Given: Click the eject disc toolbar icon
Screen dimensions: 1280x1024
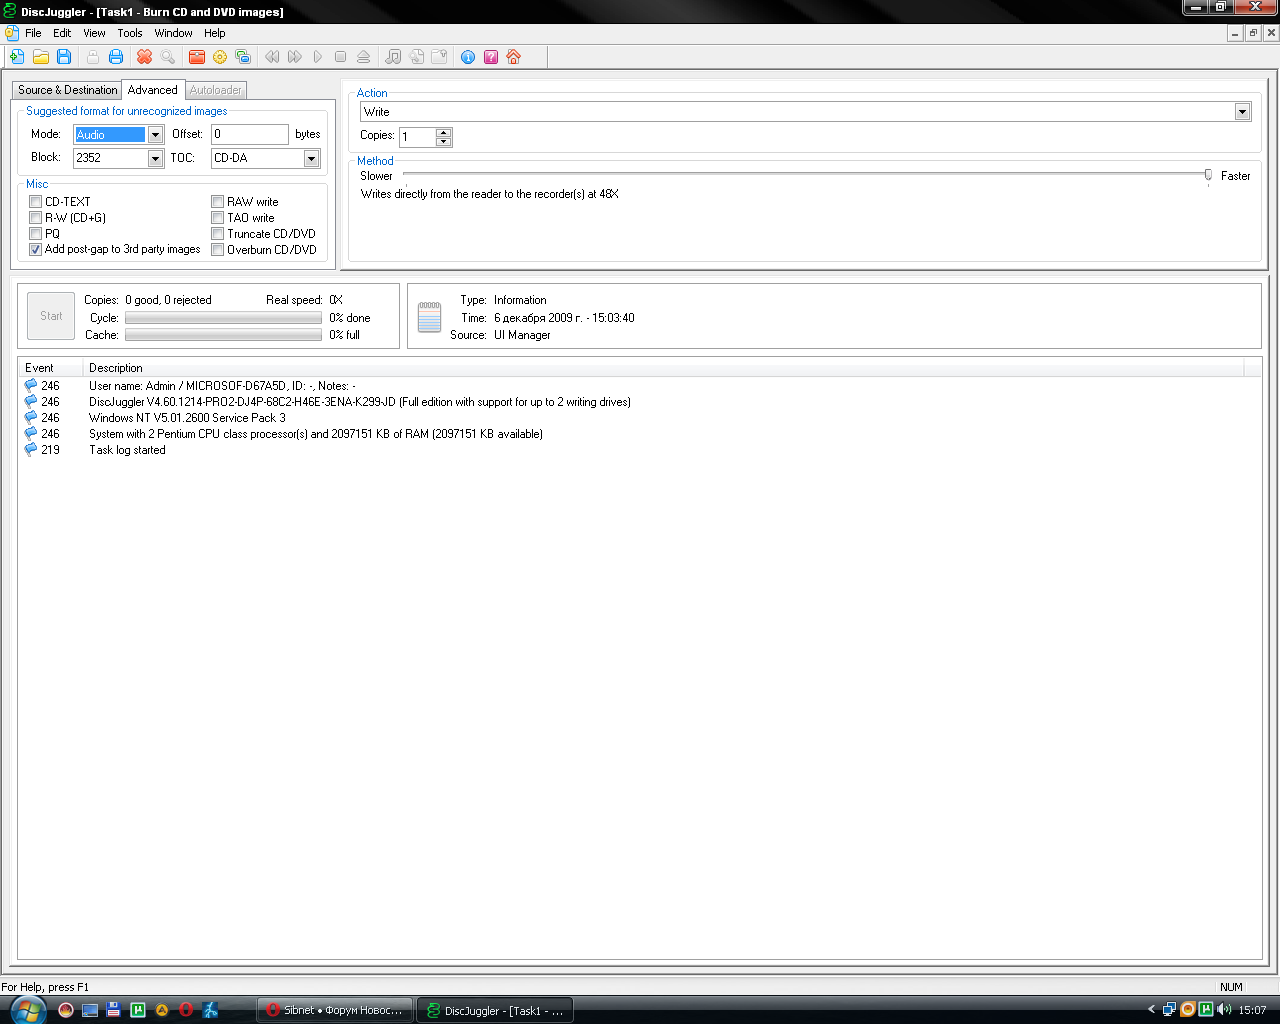Looking at the screenshot, I should point(364,57).
